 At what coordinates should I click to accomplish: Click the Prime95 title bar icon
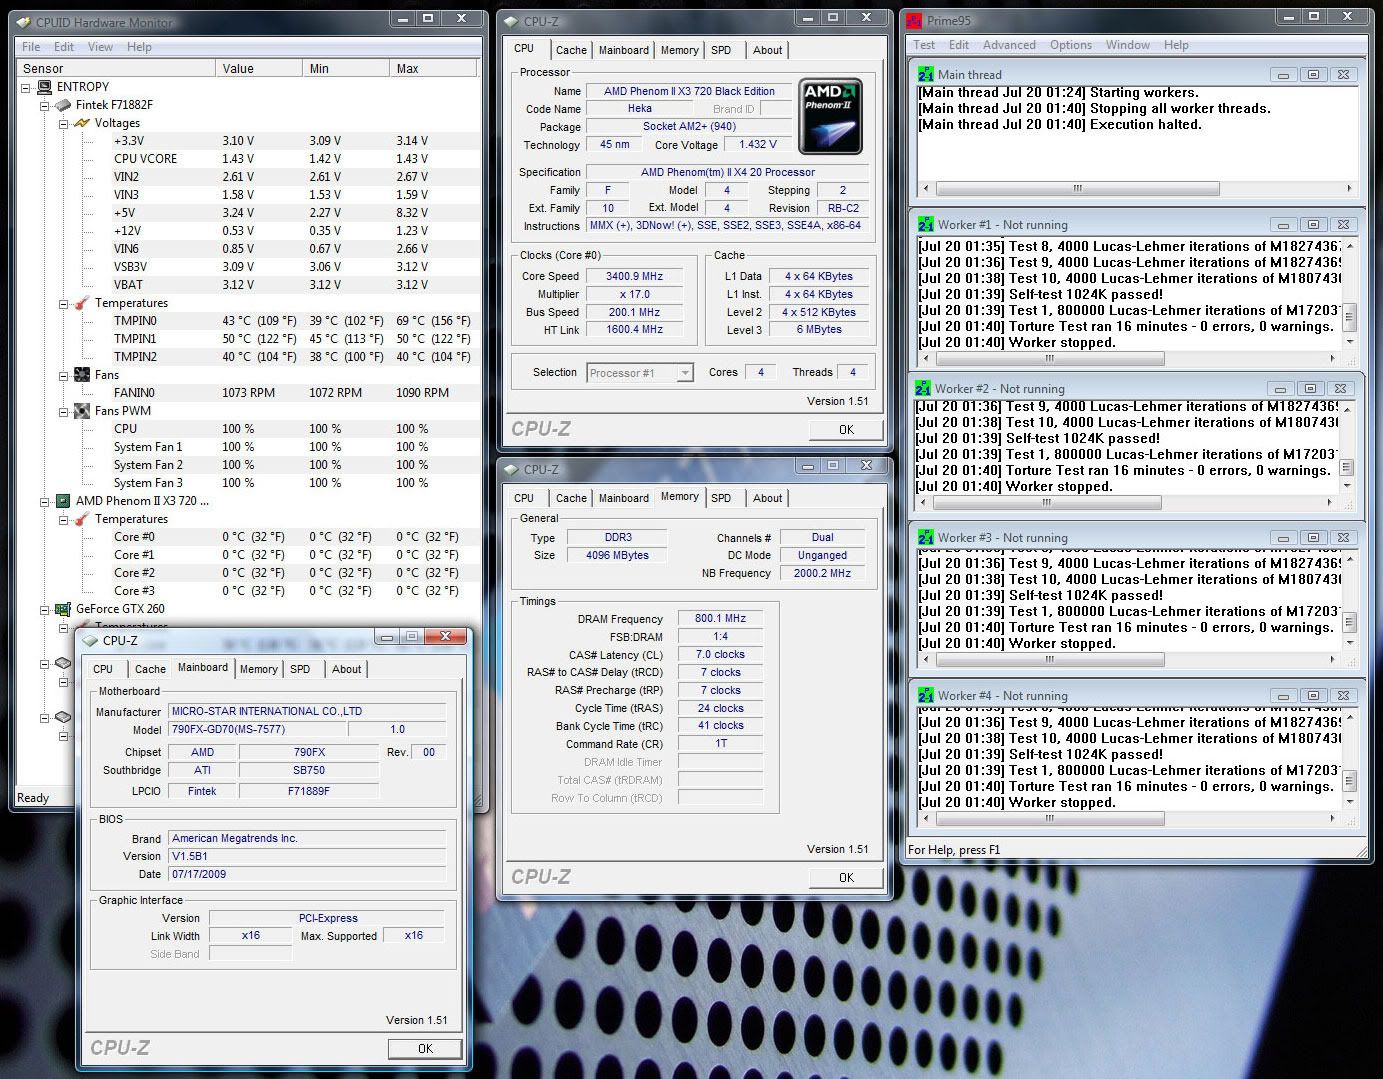[x=915, y=20]
